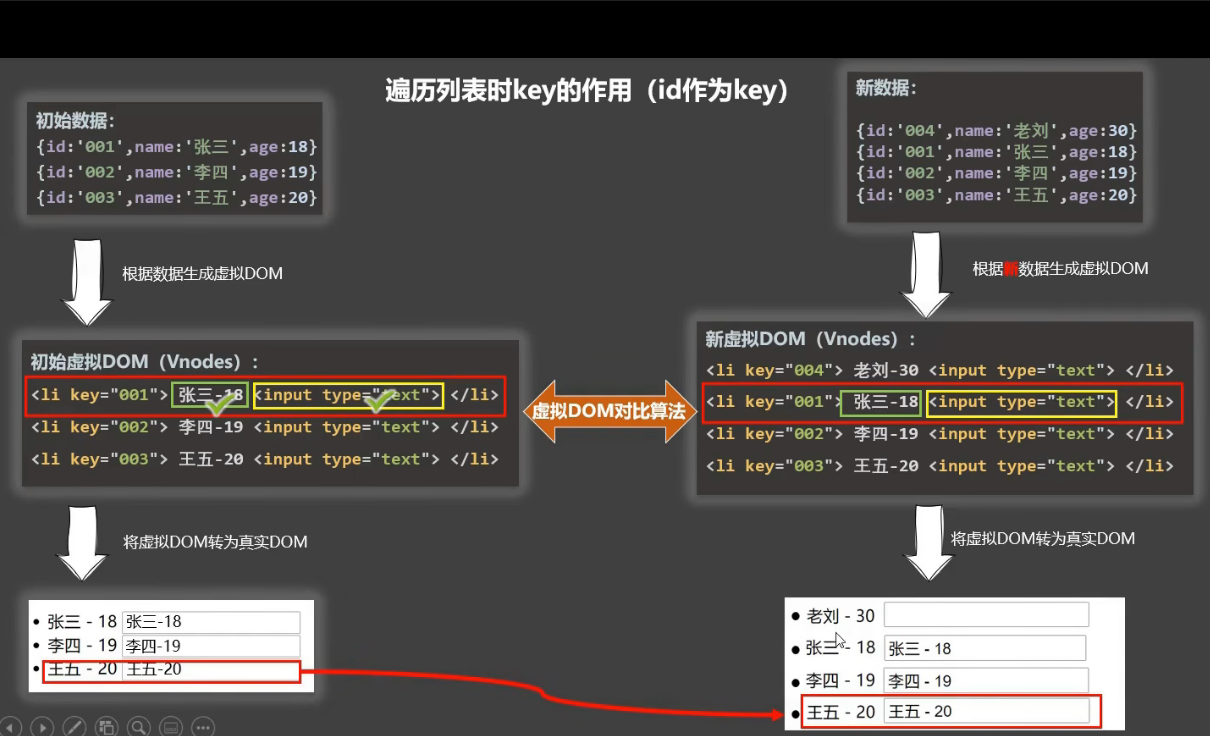Select the id:'003' 王五 row in 新数据
The width and height of the screenshot is (1210, 736).
point(997,195)
